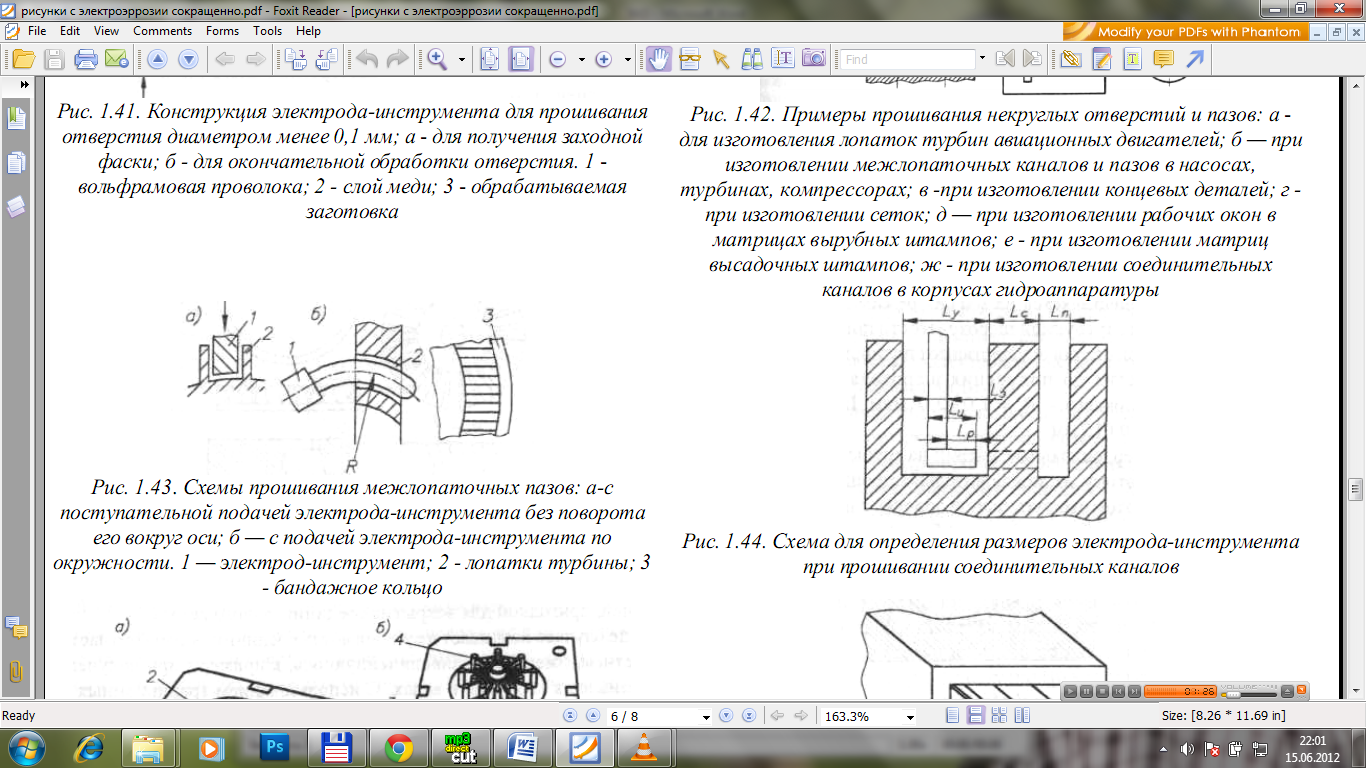The image size is (1366, 768).
Task: Open the Pages panel in the sidebar
Action: 16,163
